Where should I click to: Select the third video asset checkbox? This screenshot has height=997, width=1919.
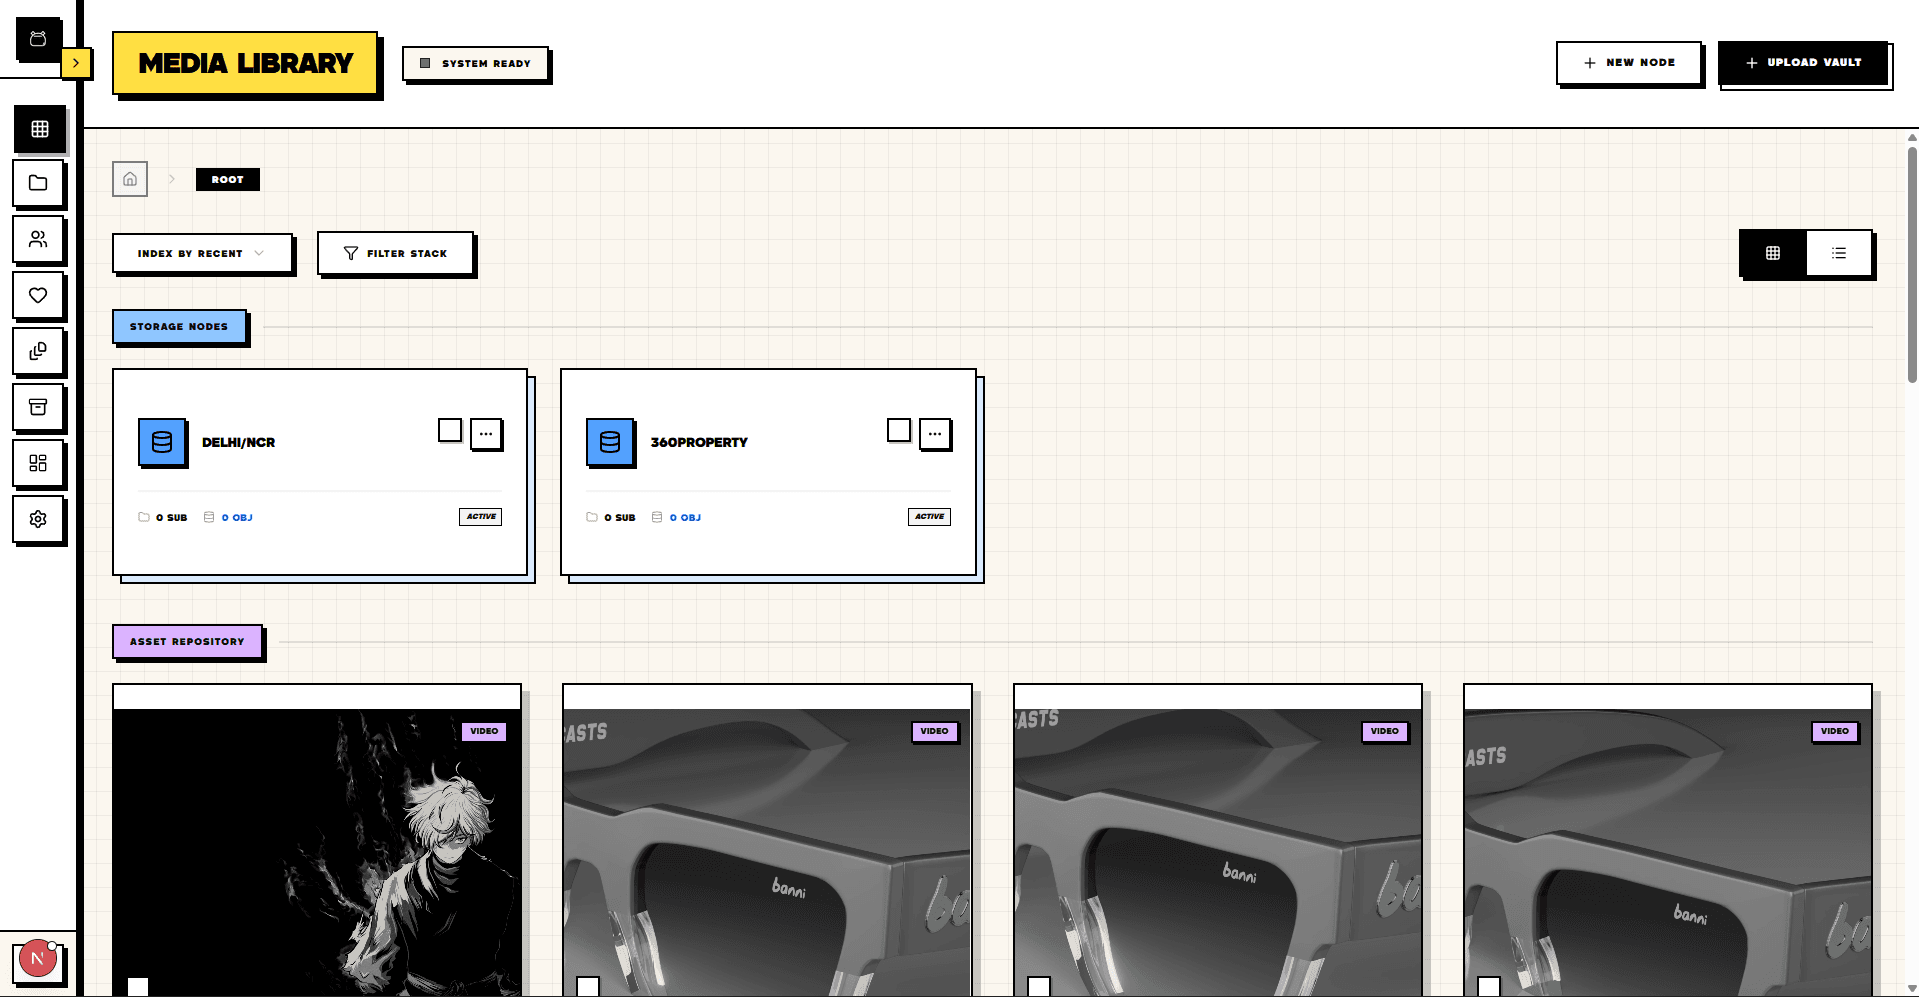tap(1039, 987)
